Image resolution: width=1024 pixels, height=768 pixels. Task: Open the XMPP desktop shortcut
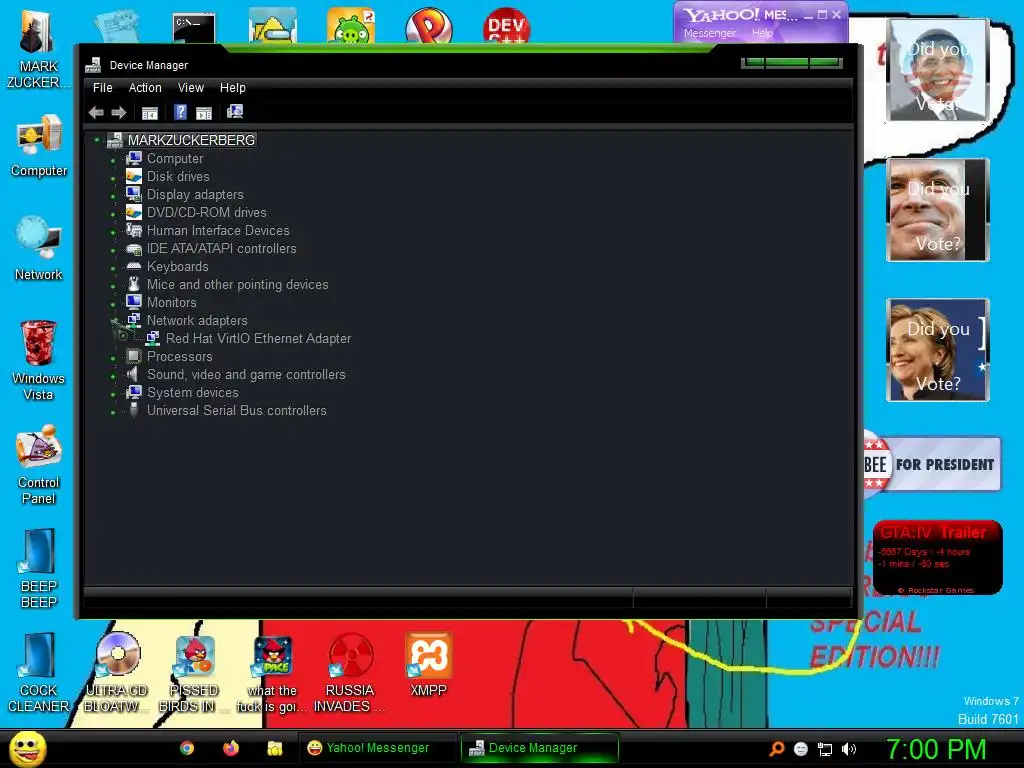click(428, 664)
